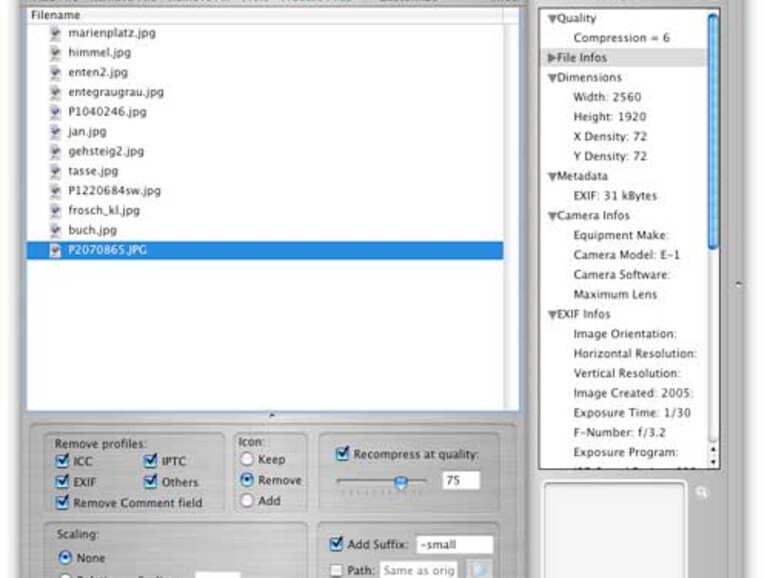Collapse the Dimensions section
This screenshot has height=578, width=770.
552,78
